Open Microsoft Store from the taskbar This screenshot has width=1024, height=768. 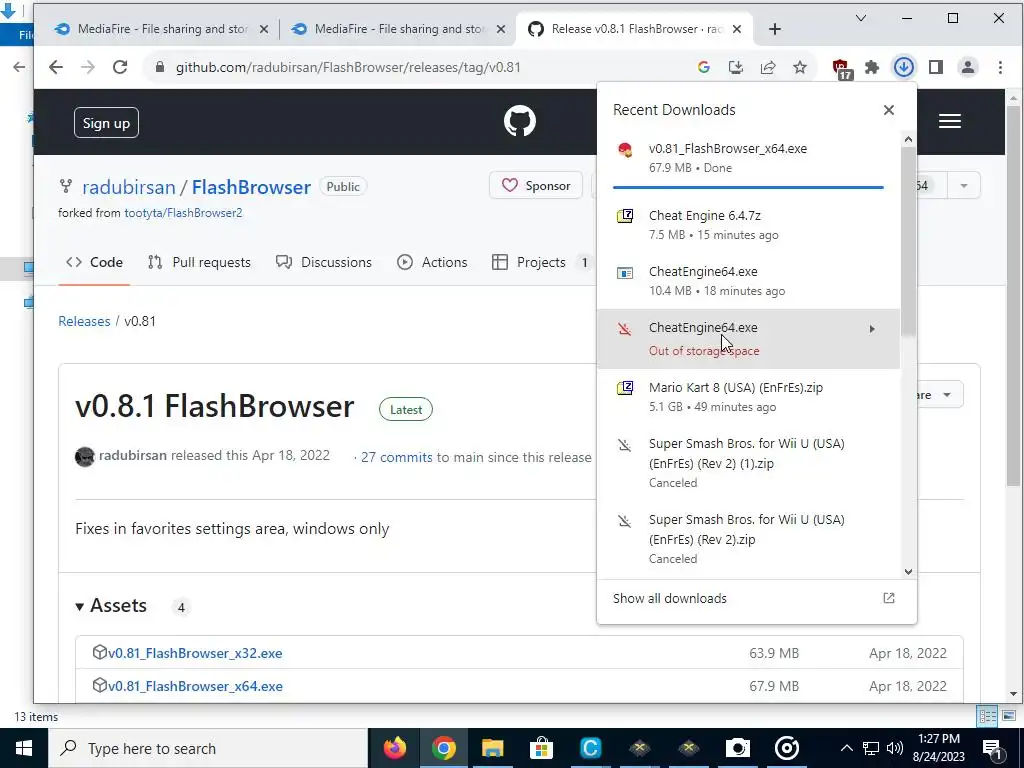coord(541,748)
